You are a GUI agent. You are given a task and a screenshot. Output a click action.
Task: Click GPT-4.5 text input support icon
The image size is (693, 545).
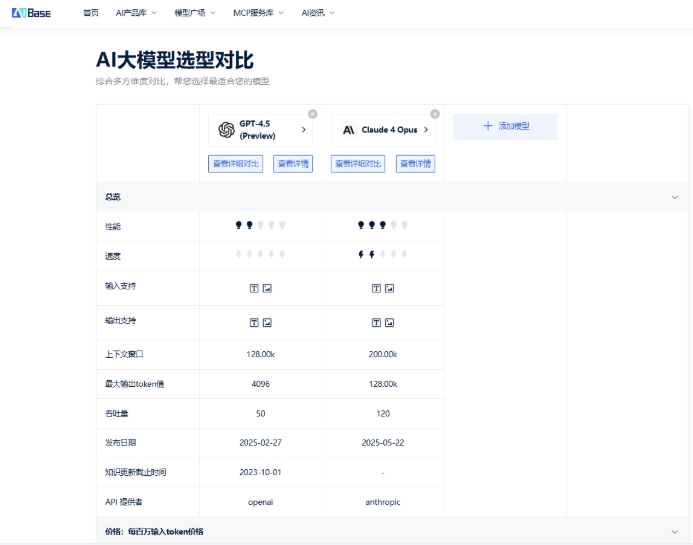(254, 289)
